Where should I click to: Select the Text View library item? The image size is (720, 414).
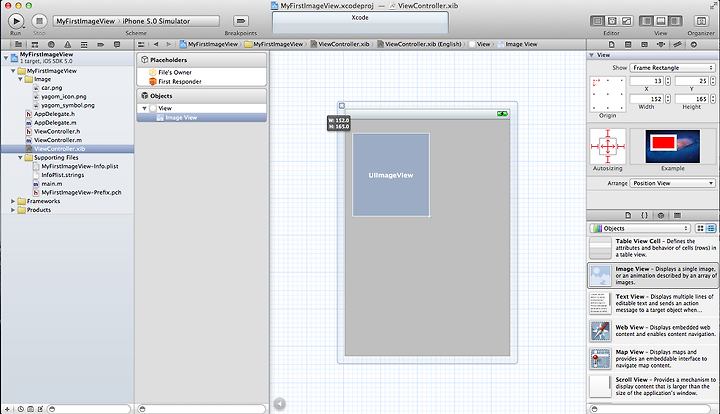click(652, 303)
